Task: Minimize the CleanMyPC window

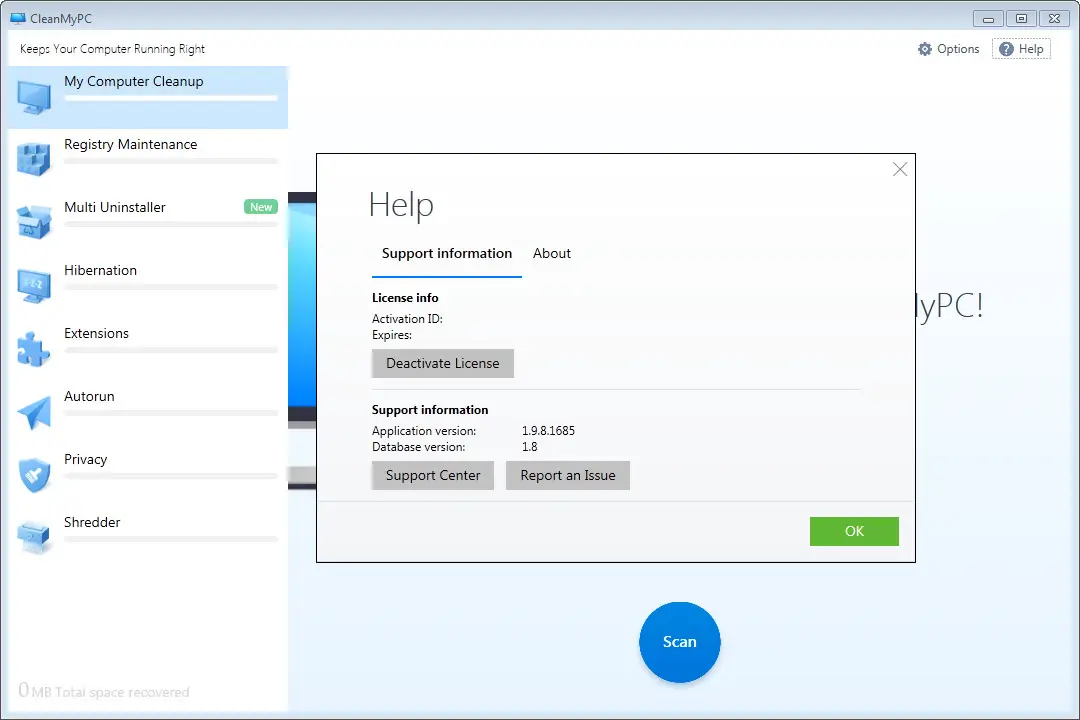Action: click(988, 19)
